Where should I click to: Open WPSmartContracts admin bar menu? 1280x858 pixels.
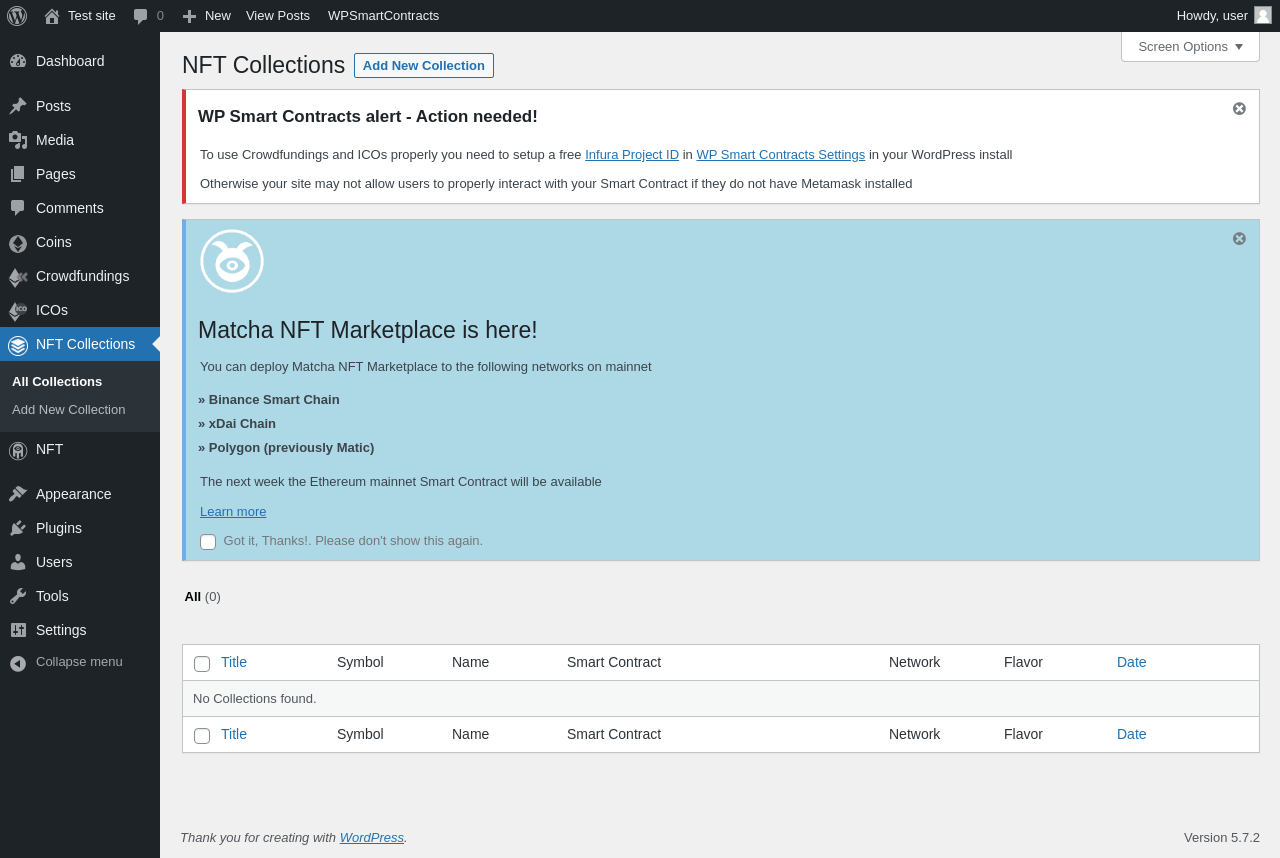point(383,16)
